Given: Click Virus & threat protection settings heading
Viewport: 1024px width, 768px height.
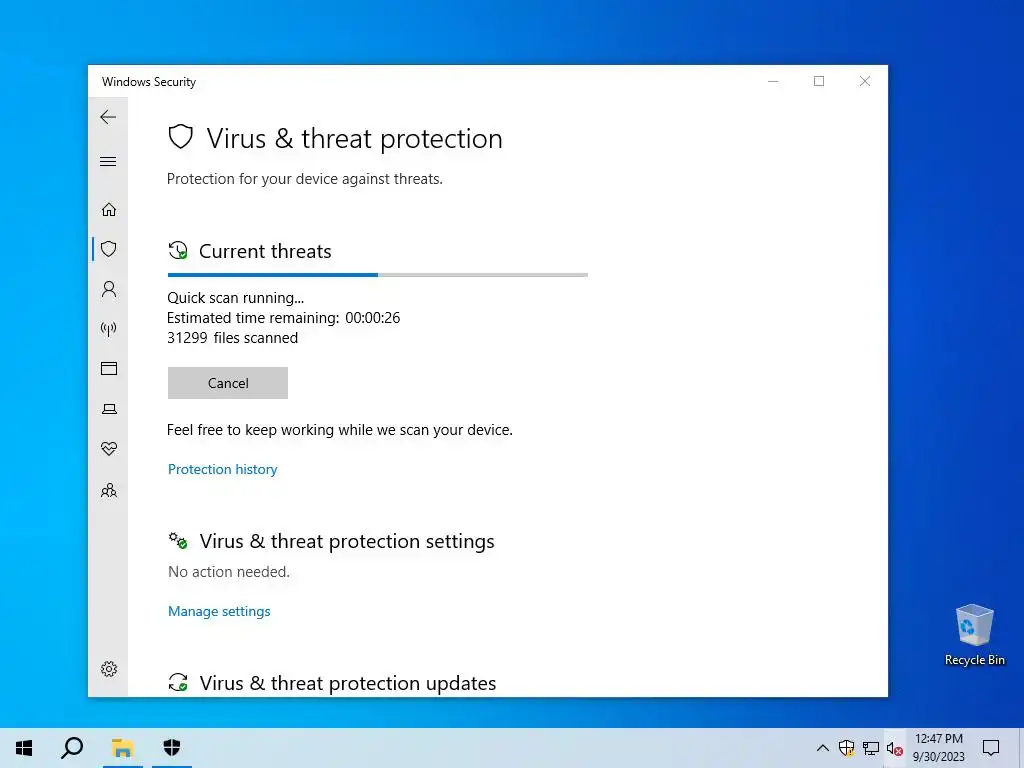Looking at the screenshot, I should tap(347, 541).
